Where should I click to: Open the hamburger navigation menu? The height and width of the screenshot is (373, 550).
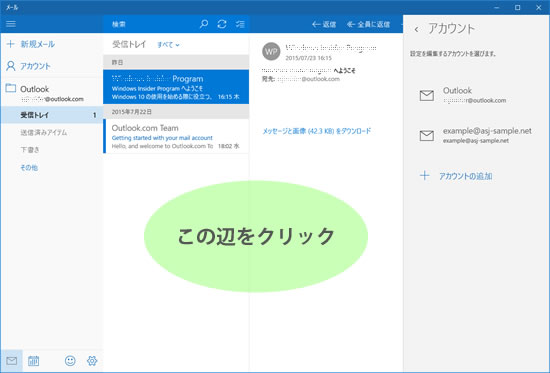click(11, 24)
